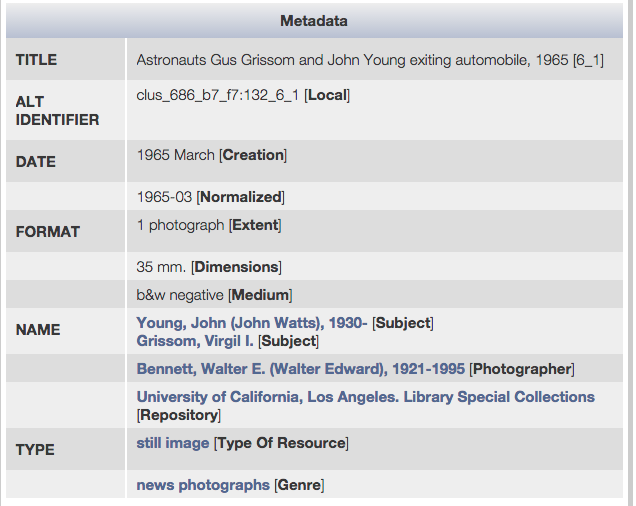Image resolution: width=636 pixels, height=506 pixels.
Task: Select the clus_686_b7_f7 local identifier value
Action: (x=218, y=95)
